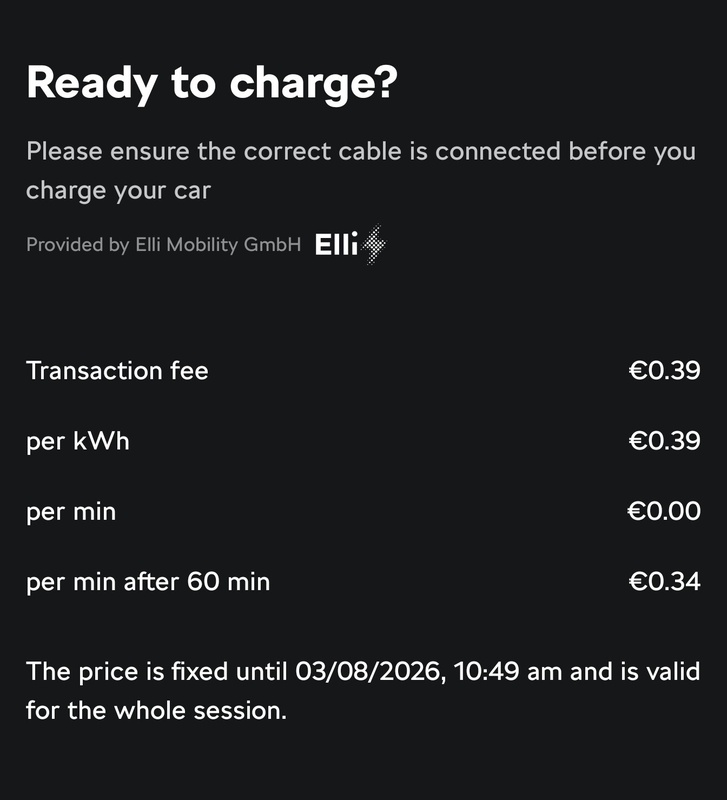Click the per min €0.00 price
The height and width of the screenshot is (800, 727).
[664, 511]
